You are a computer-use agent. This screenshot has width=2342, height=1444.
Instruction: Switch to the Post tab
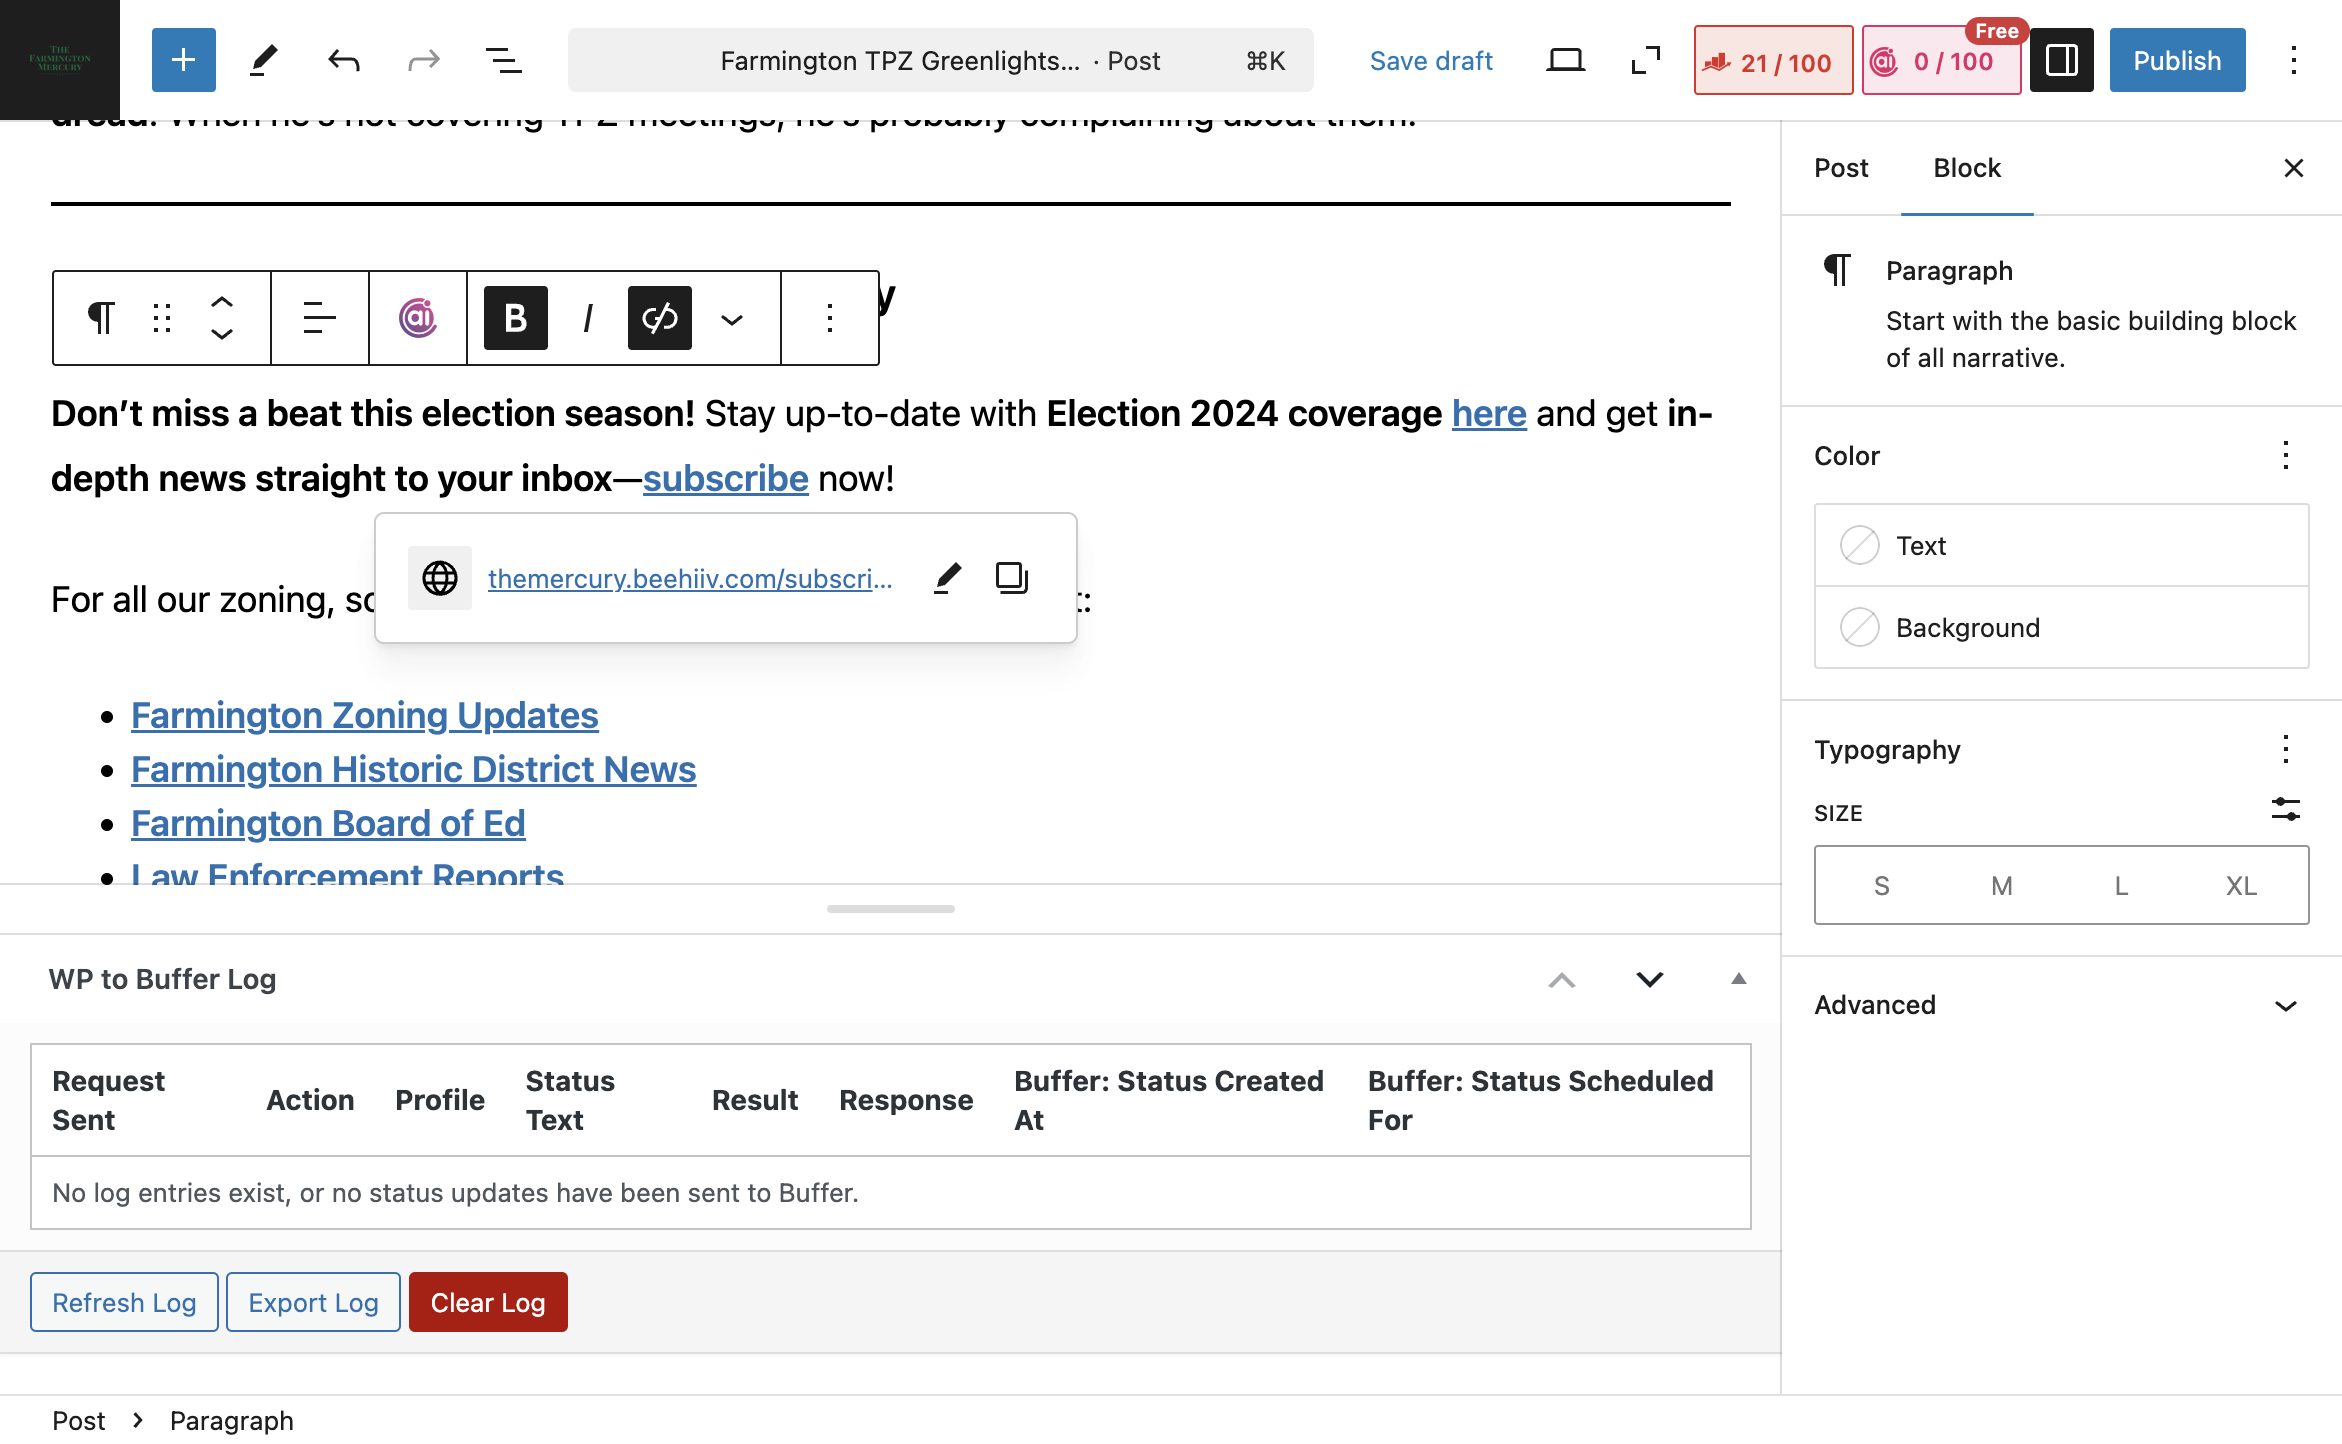[x=1841, y=168]
